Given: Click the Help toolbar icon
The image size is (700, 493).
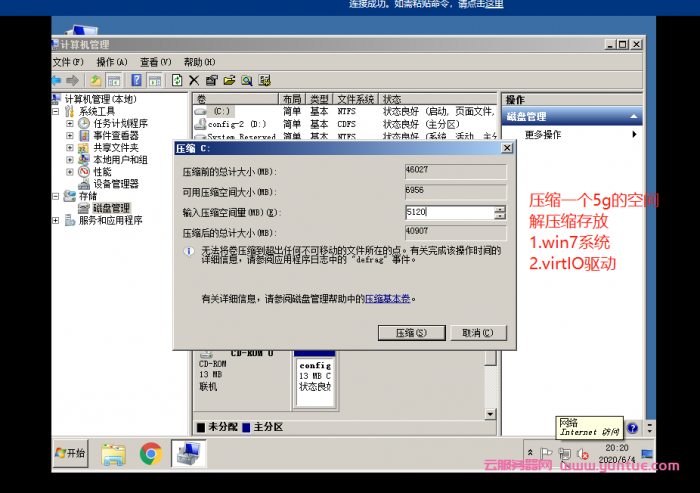Looking at the screenshot, I should pyautogui.click(x=136, y=80).
